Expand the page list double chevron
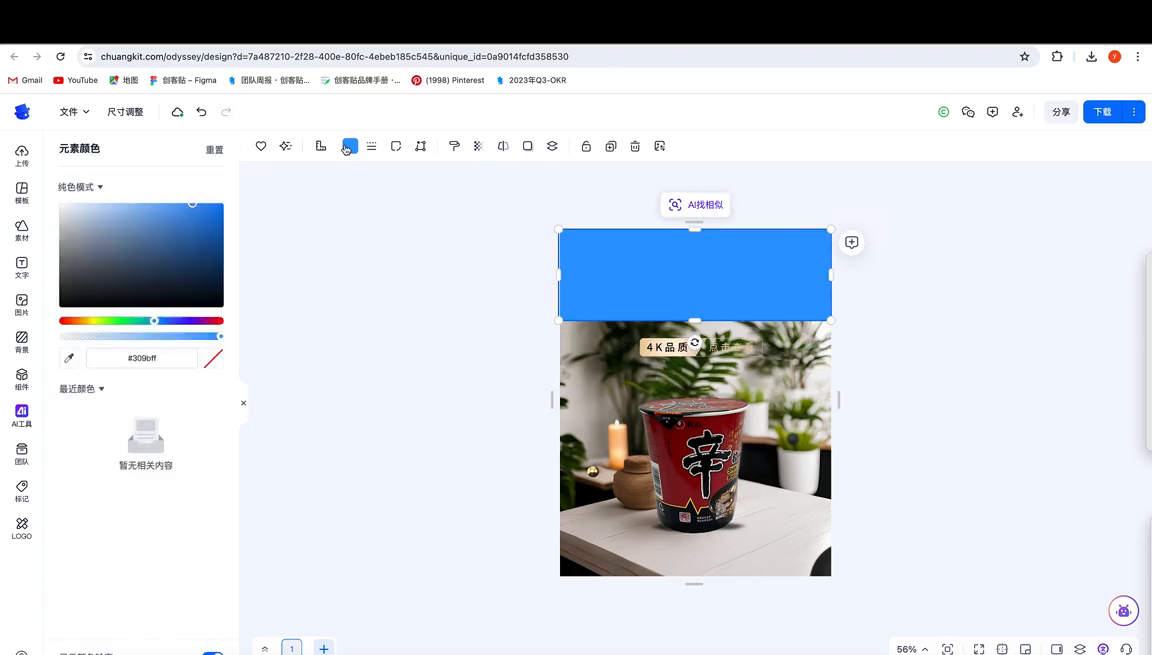Image resolution: width=1152 pixels, height=655 pixels. tap(264, 649)
